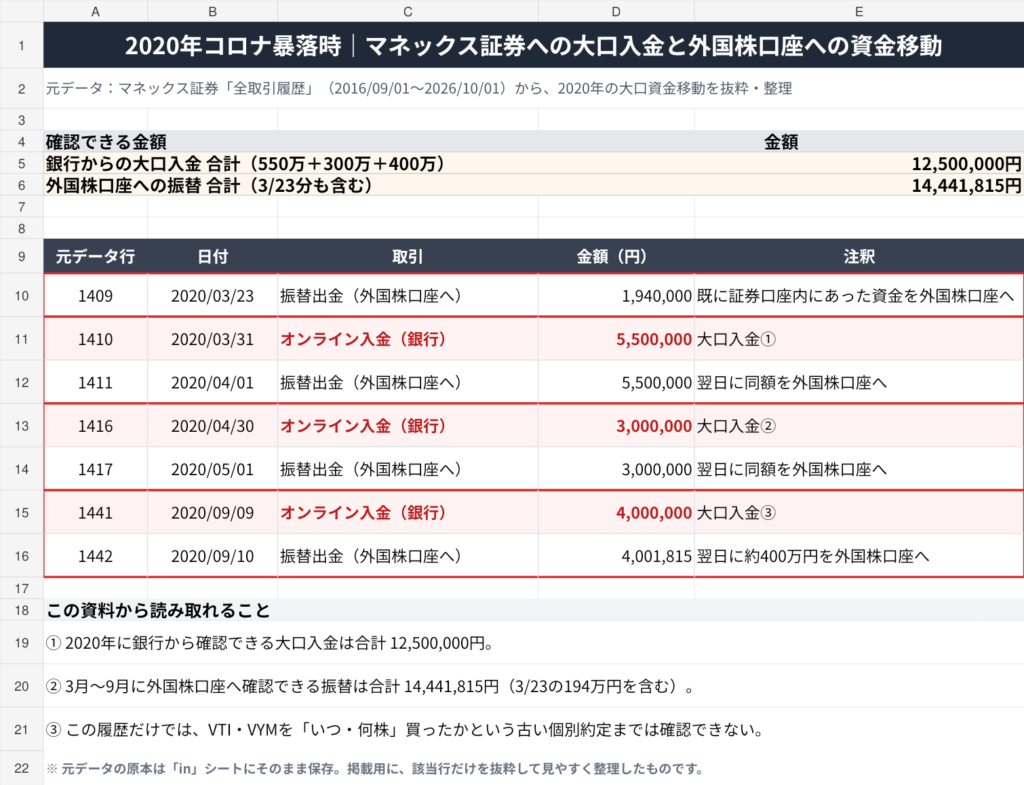The image size is (1024, 785).
Task: Click 'オンライン入金(銀行)' in the 2020/03/31 row
Action: 408,339
